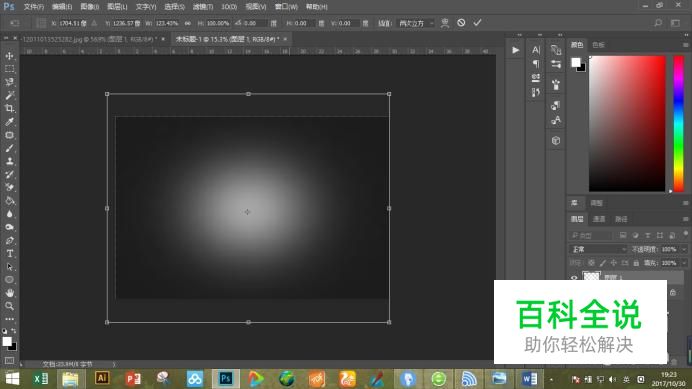Open the Image menu
The width and height of the screenshot is (692, 389).
click(90, 7)
